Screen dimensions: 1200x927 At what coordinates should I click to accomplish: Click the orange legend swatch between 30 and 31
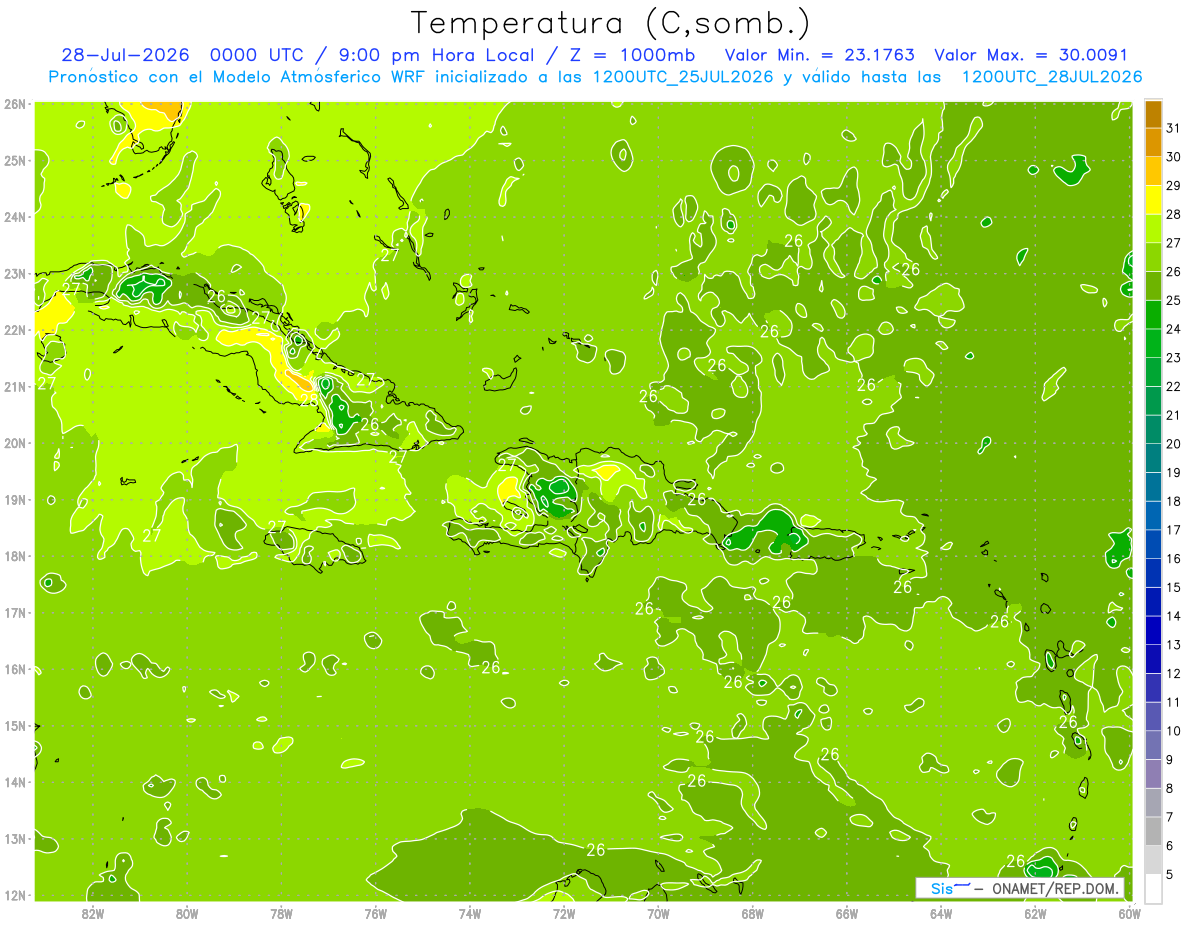coord(1154,142)
